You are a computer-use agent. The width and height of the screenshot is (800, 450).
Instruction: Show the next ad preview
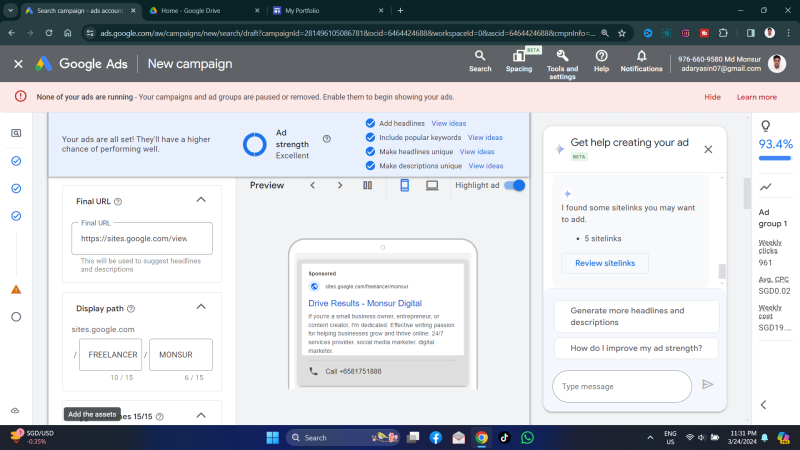click(340, 185)
